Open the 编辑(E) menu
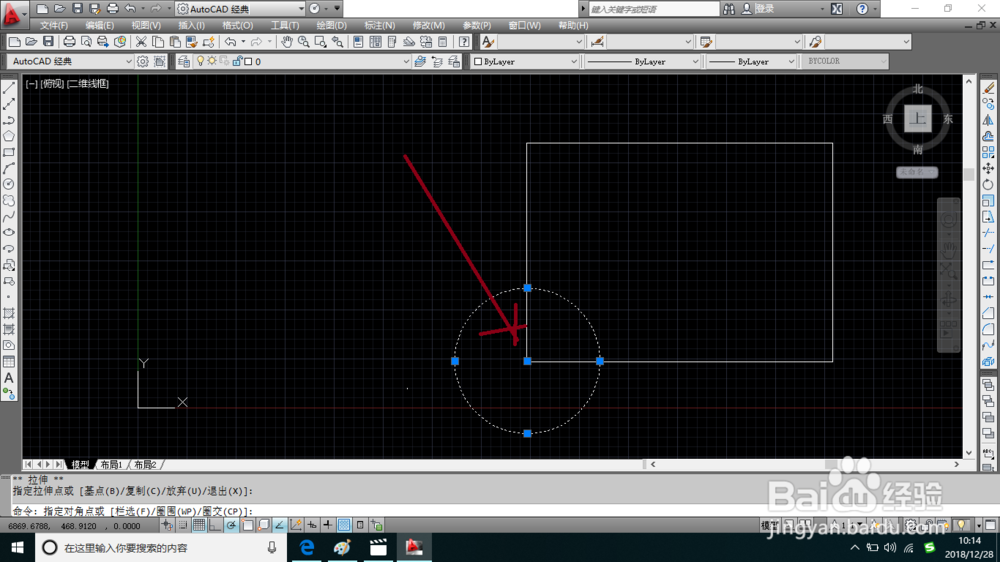 99,26
